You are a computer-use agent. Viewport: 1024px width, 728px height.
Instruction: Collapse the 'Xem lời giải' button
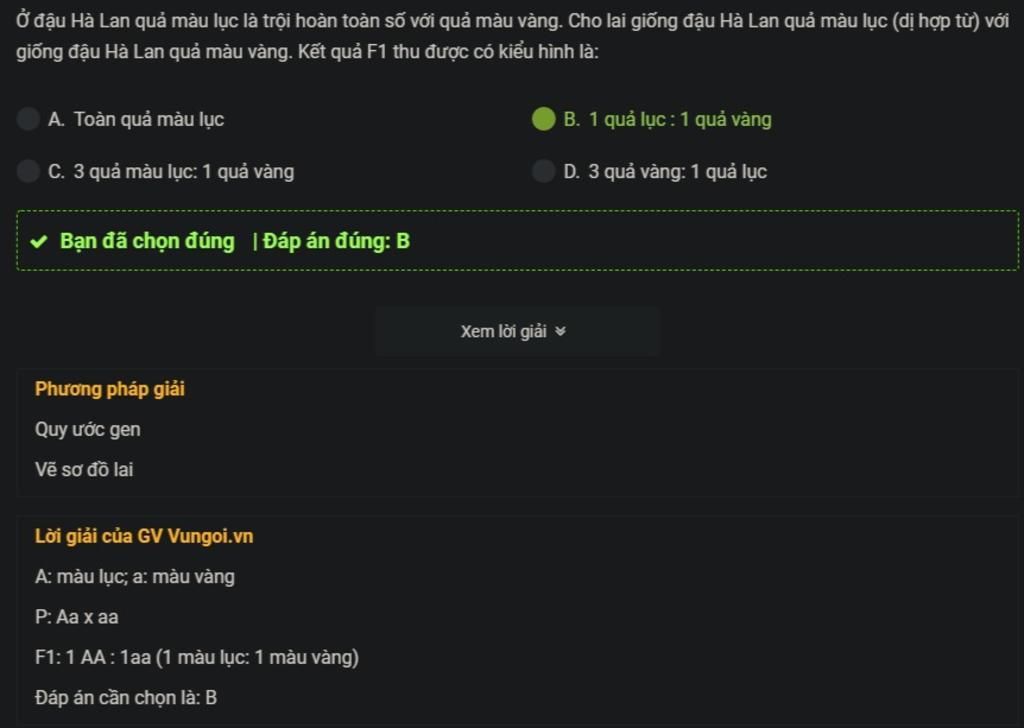(x=517, y=332)
